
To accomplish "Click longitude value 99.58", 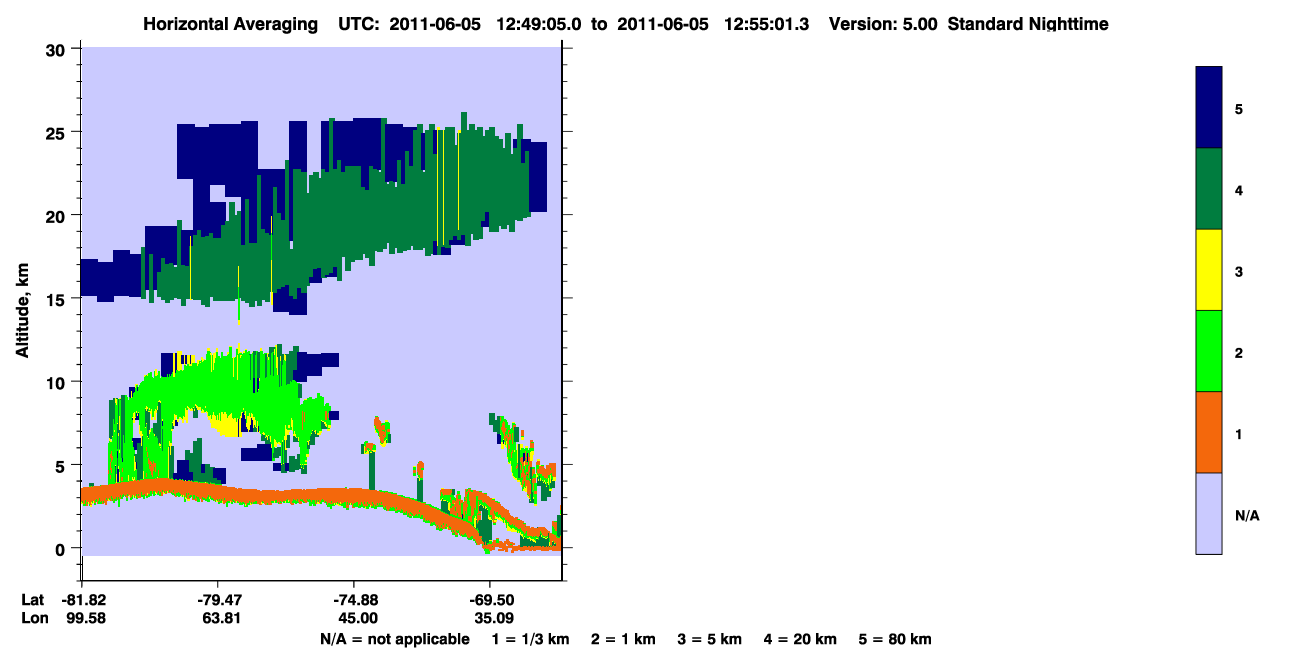I will coord(85,618).
